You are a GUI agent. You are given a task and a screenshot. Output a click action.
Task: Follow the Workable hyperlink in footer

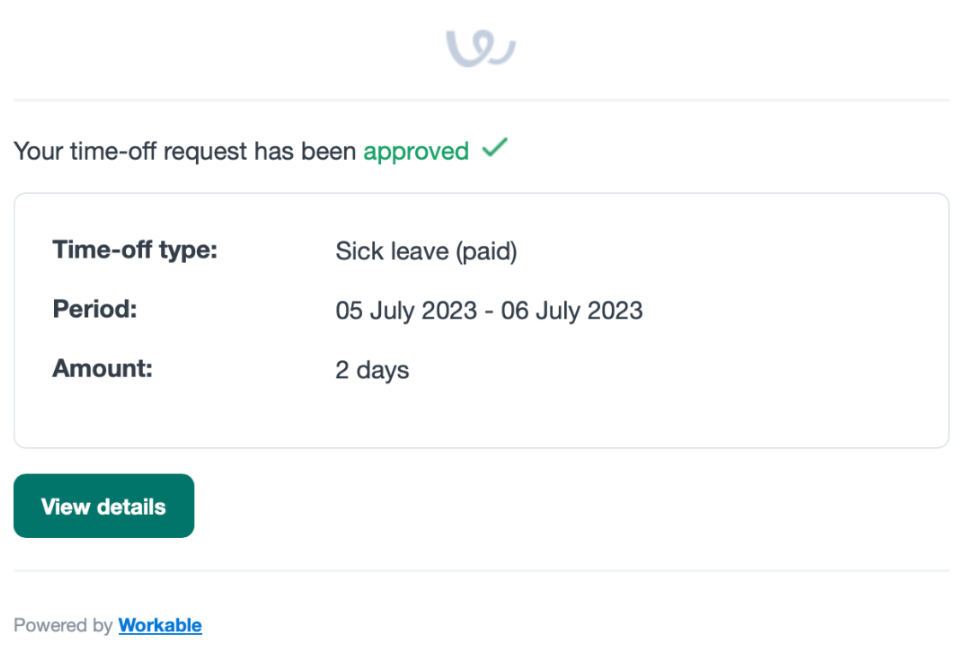tap(160, 626)
